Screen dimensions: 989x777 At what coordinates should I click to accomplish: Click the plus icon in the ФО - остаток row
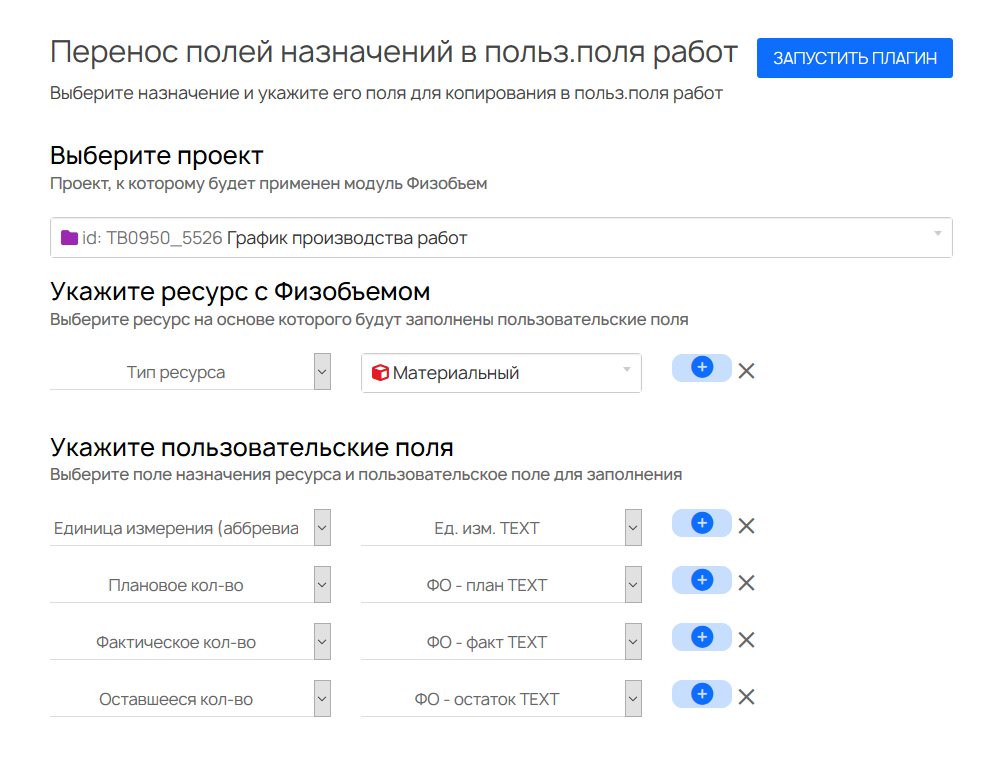tap(701, 694)
